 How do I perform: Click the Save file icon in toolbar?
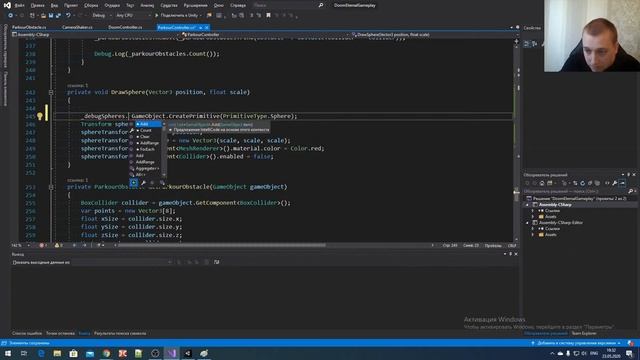pos(51,16)
